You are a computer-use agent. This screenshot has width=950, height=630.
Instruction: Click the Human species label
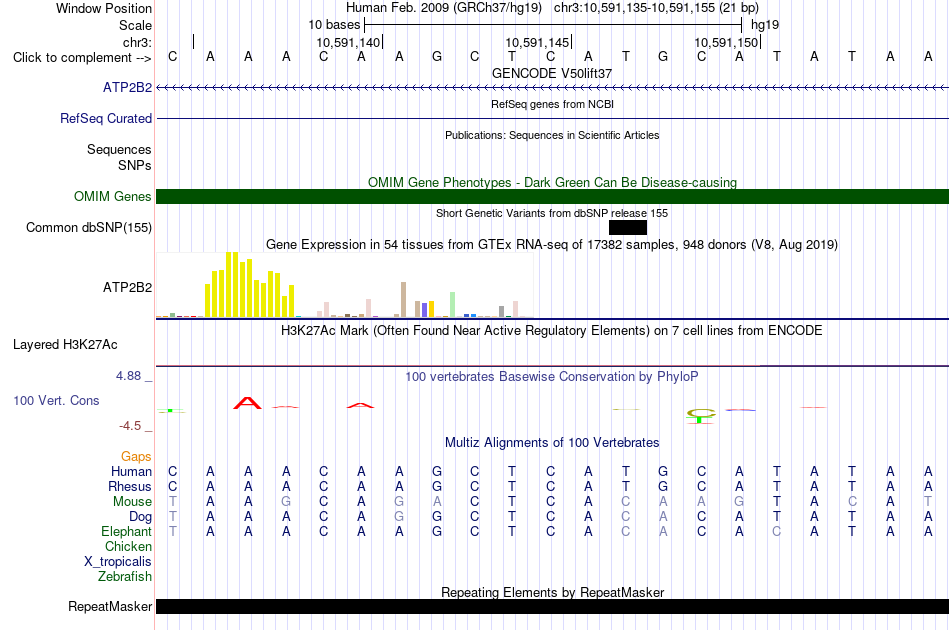[131, 472]
